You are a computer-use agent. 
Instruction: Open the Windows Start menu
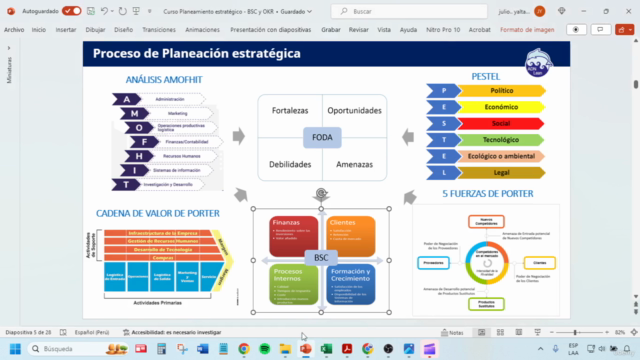pos(15,349)
